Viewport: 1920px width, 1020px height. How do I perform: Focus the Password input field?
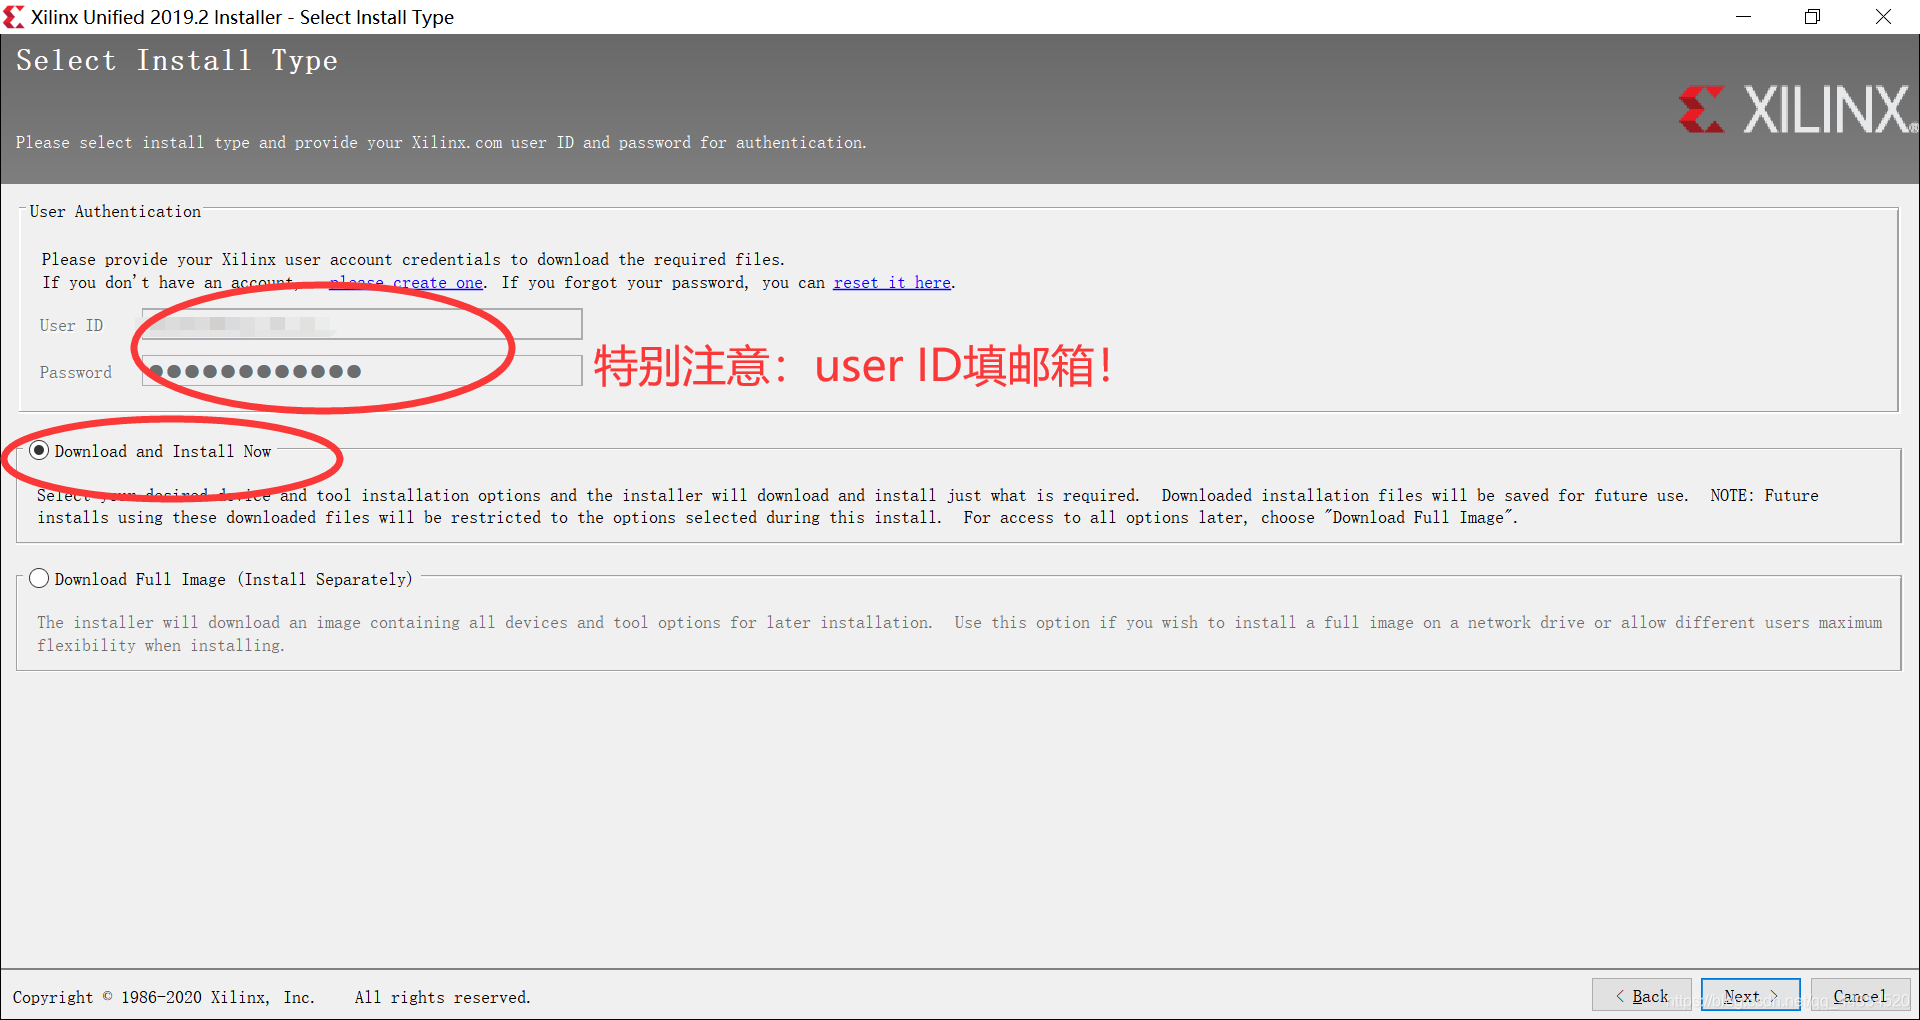(362, 371)
